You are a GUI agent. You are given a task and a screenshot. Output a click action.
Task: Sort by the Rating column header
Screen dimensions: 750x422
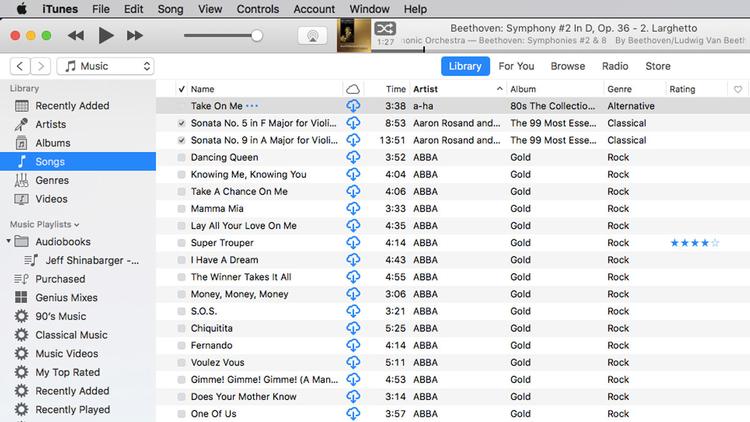[x=696, y=89]
